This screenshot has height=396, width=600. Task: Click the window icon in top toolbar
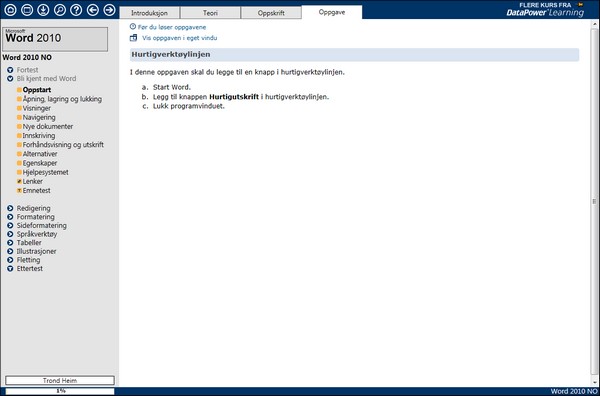click(x=27, y=10)
